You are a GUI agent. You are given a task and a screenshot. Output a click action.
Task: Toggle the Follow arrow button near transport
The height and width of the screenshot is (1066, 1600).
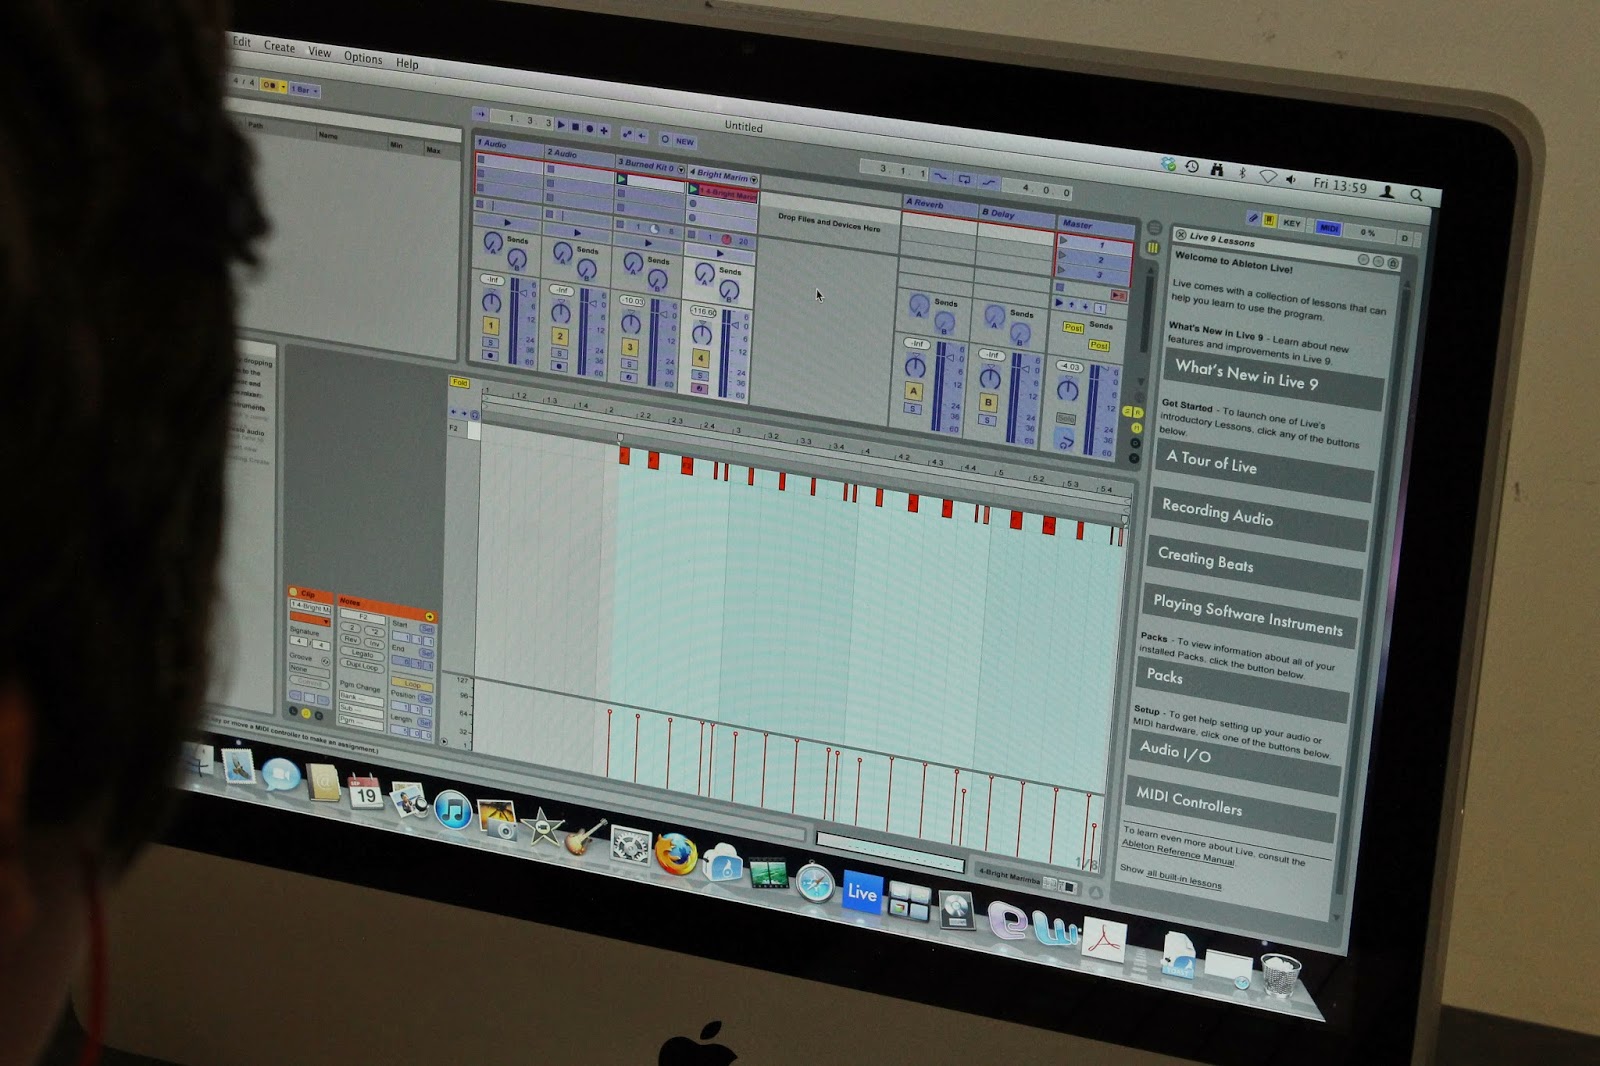[480, 114]
